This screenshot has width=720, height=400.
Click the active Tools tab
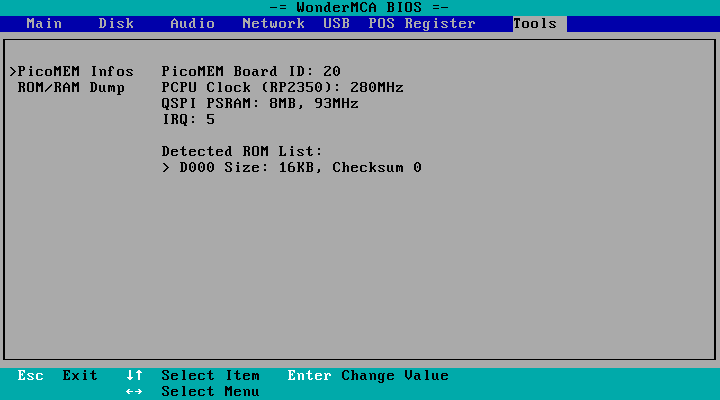(540, 24)
